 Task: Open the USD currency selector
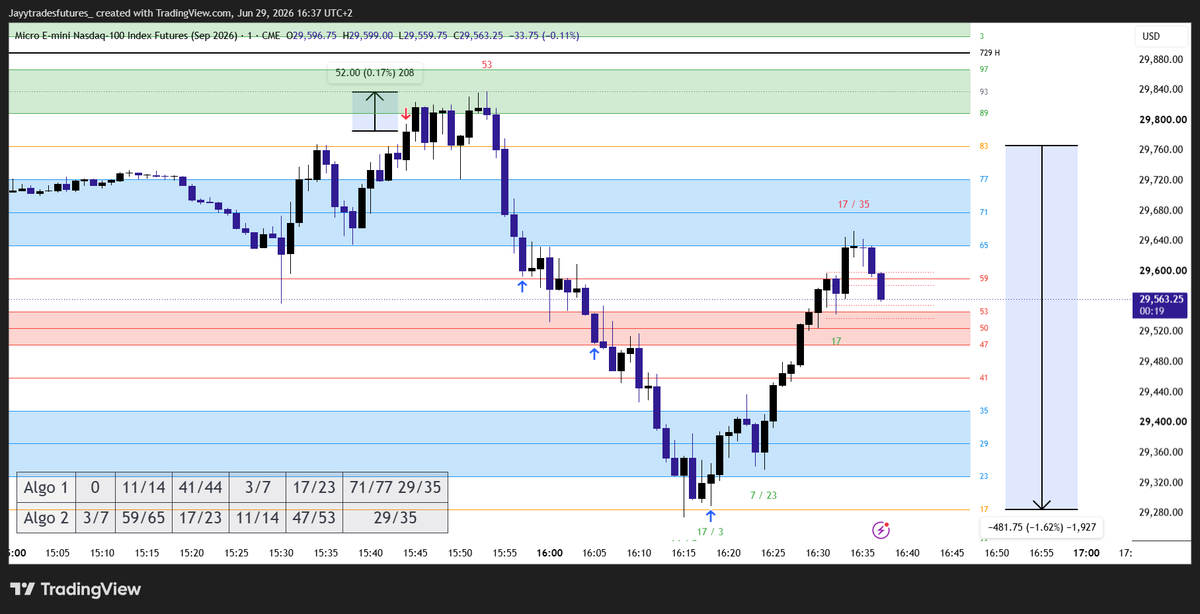click(x=1151, y=37)
